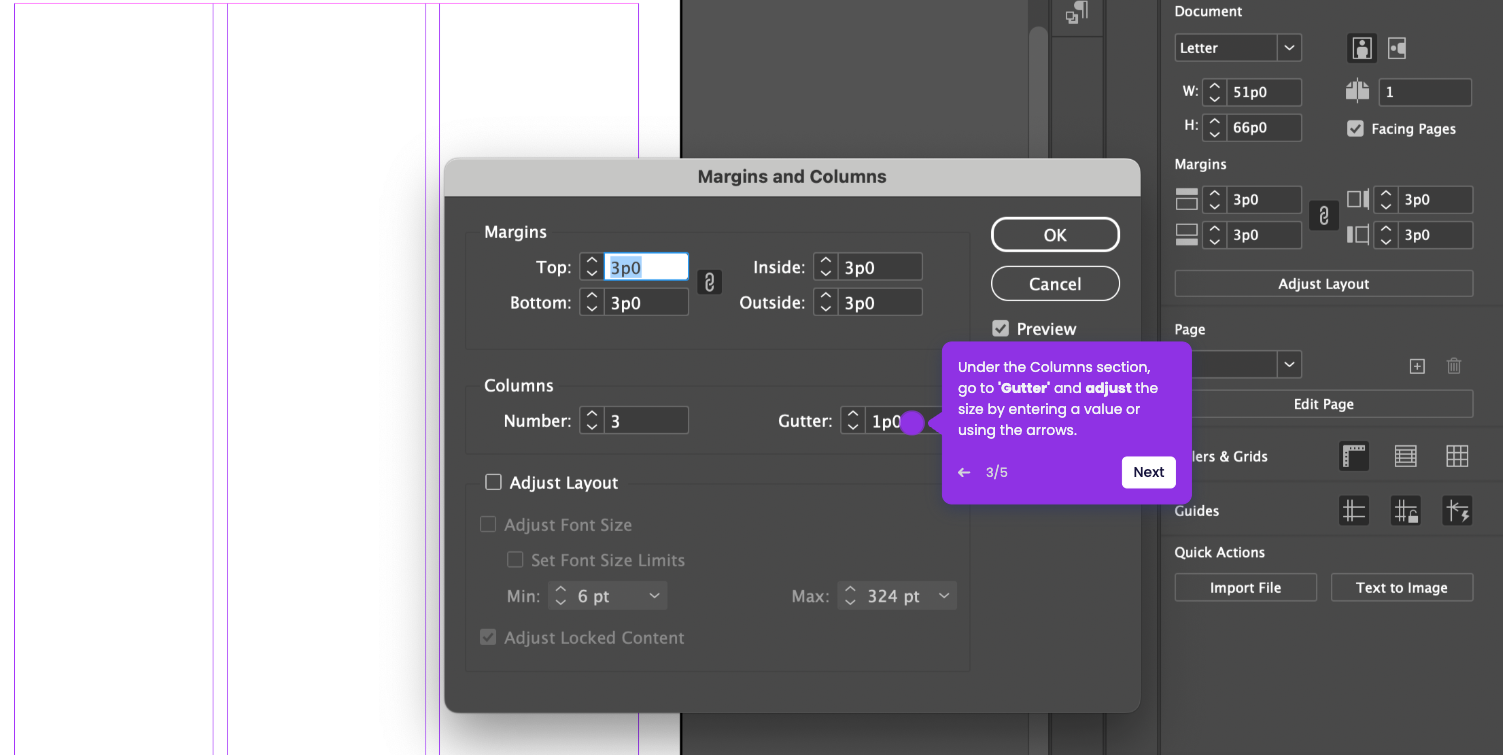Open the Max font size 324 pt dropdown
Viewport: 1503px width, 755px height.
point(897,596)
